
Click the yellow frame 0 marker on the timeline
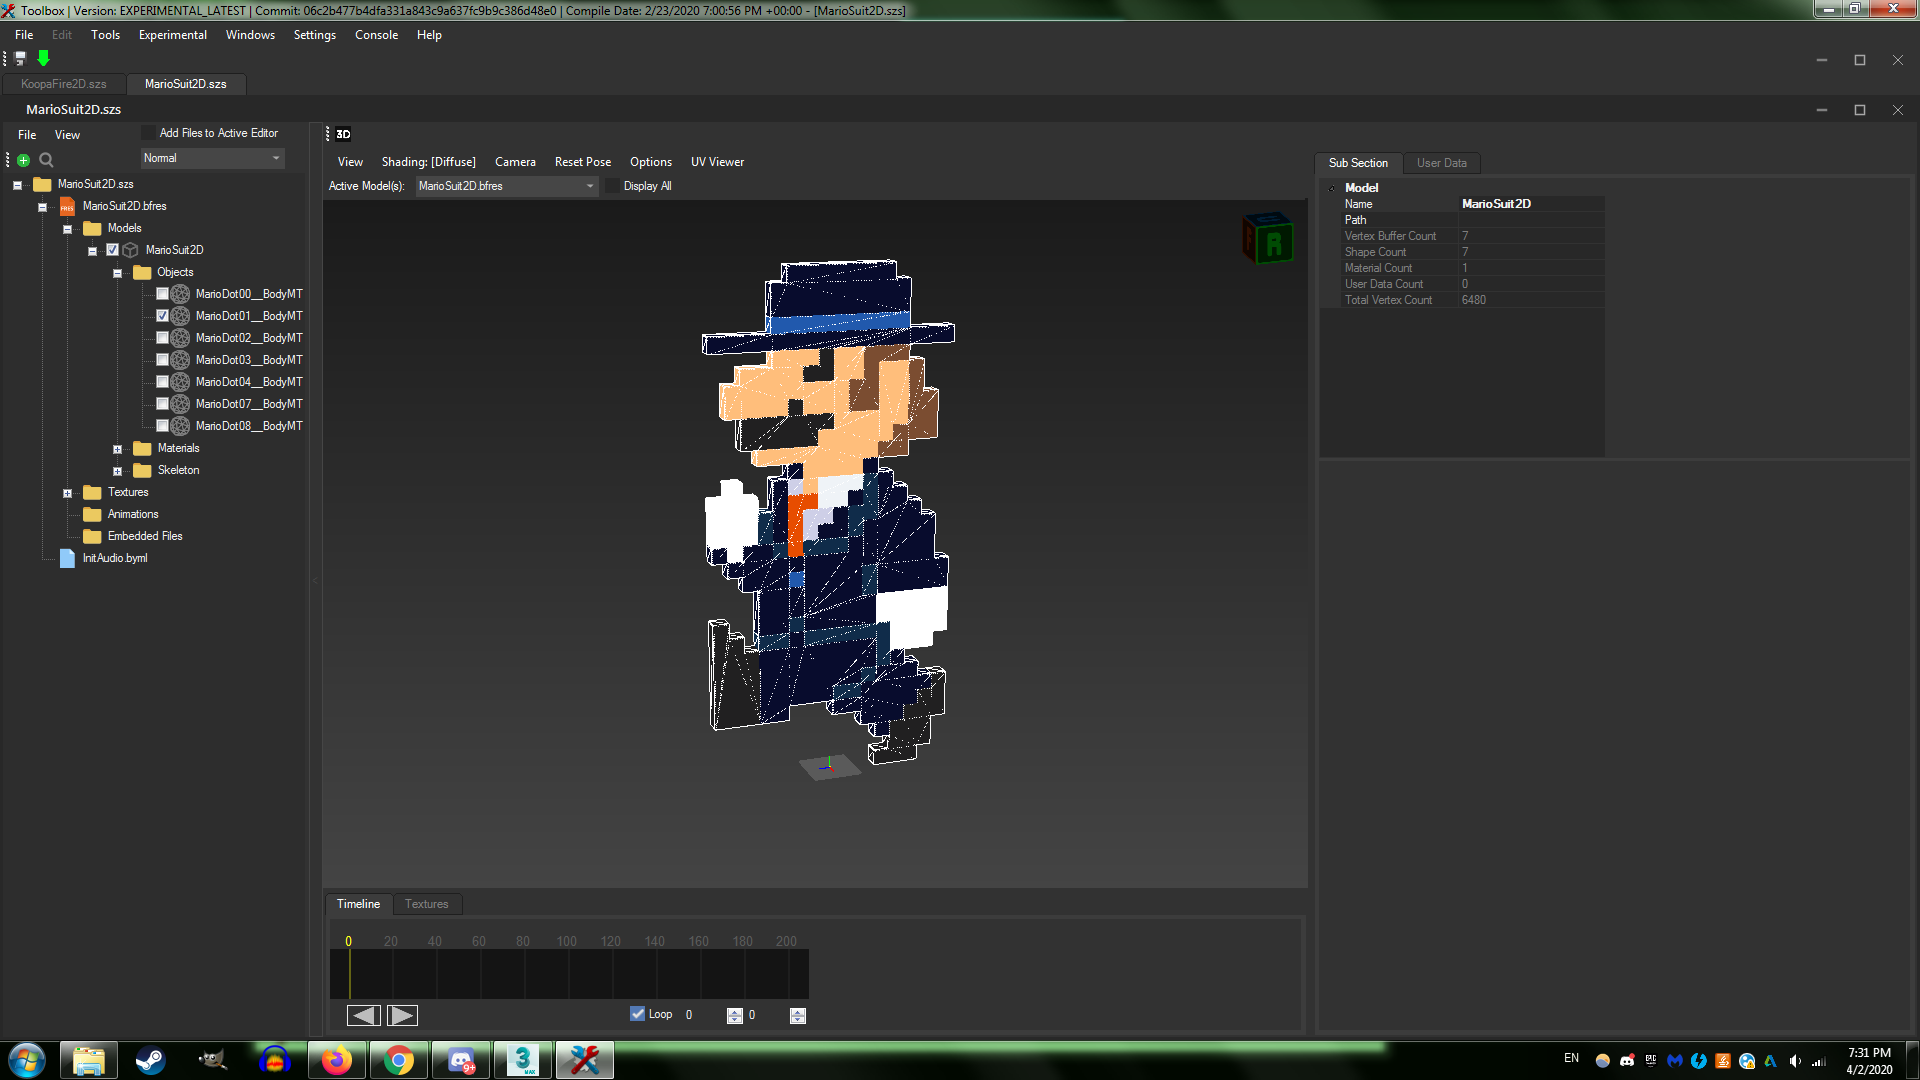[348, 941]
